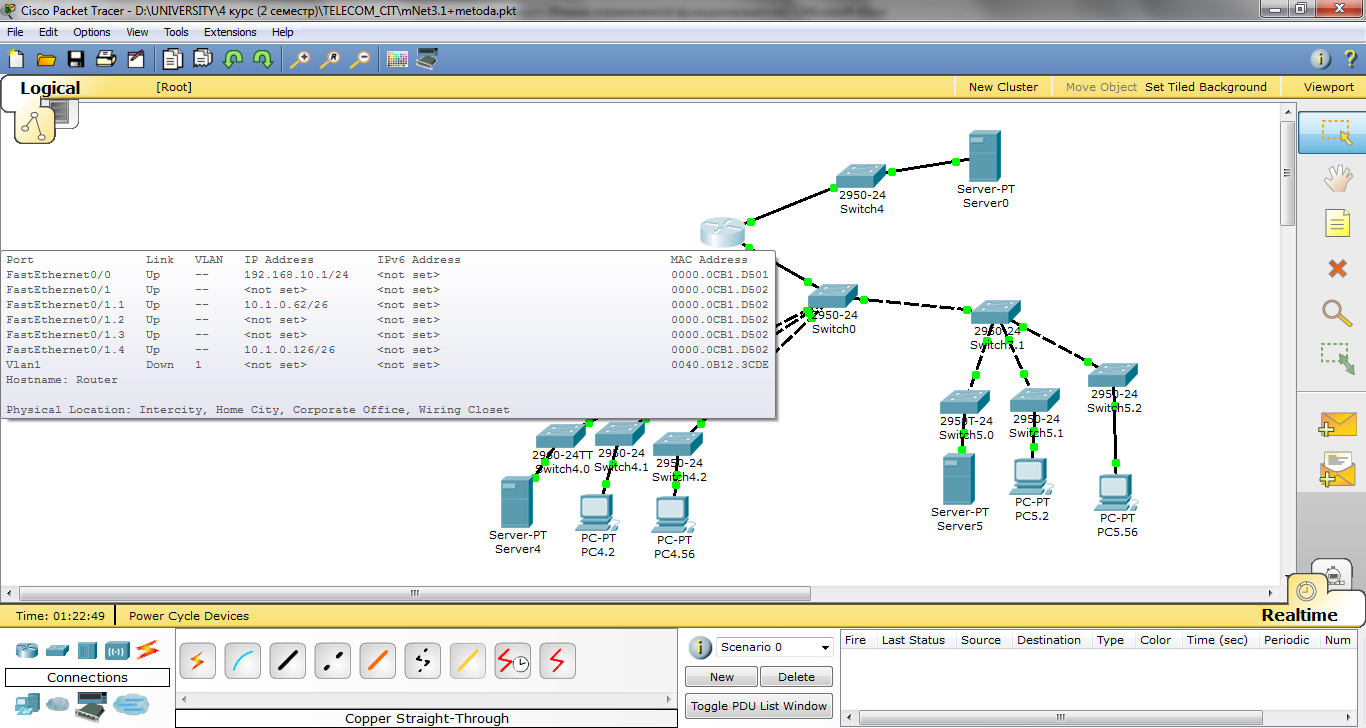Open the custom devices dialog
The height and width of the screenshot is (728, 1366).
[427, 59]
